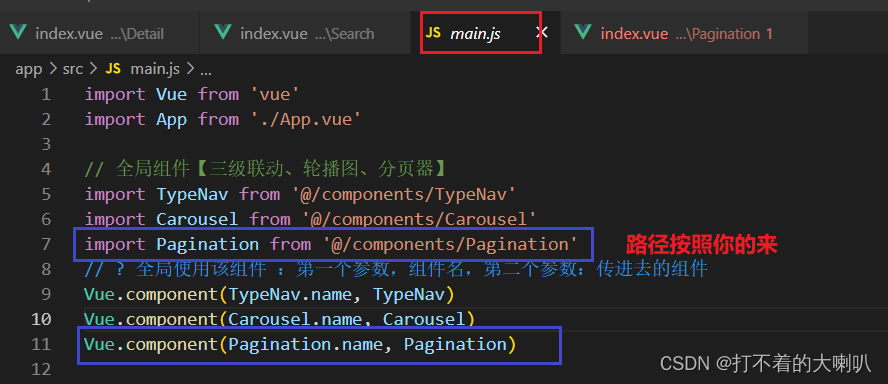
Task: Click the './App.vue' import path
Action: tap(304, 120)
